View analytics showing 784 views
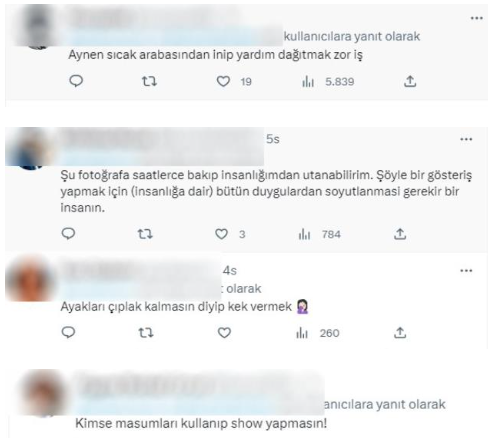This screenshot has width=488, height=438. tap(319, 235)
